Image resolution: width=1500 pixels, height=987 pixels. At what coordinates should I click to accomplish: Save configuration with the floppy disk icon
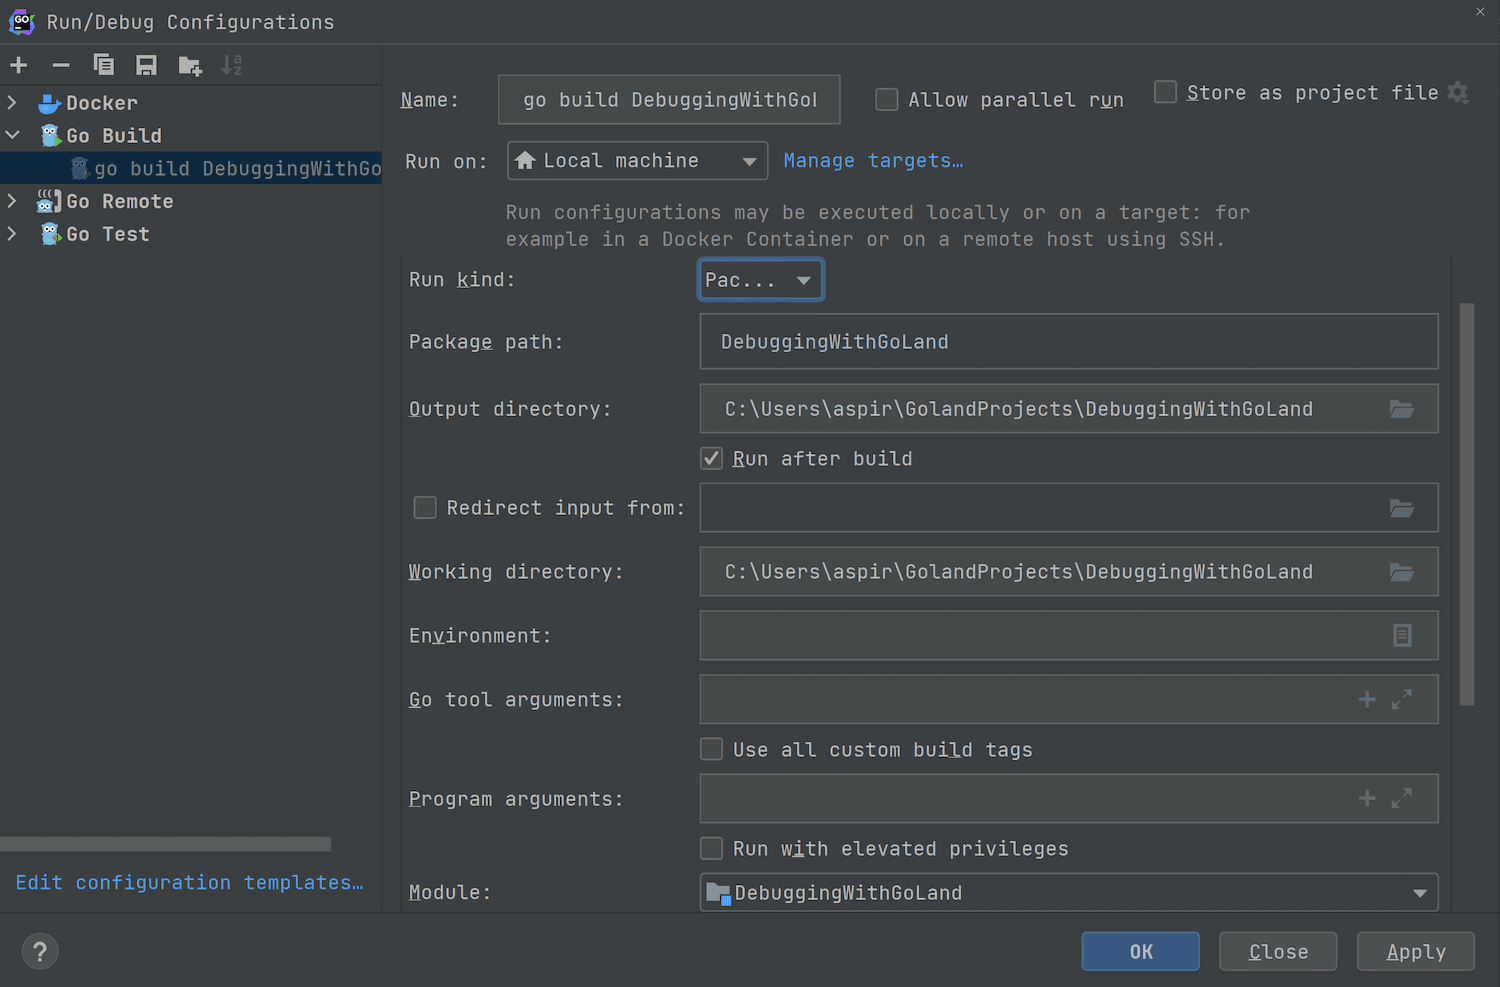[x=146, y=65]
